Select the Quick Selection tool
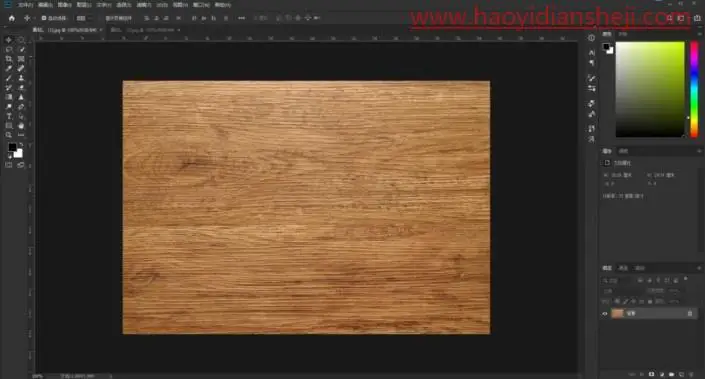The image size is (705, 379). (x=21, y=49)
